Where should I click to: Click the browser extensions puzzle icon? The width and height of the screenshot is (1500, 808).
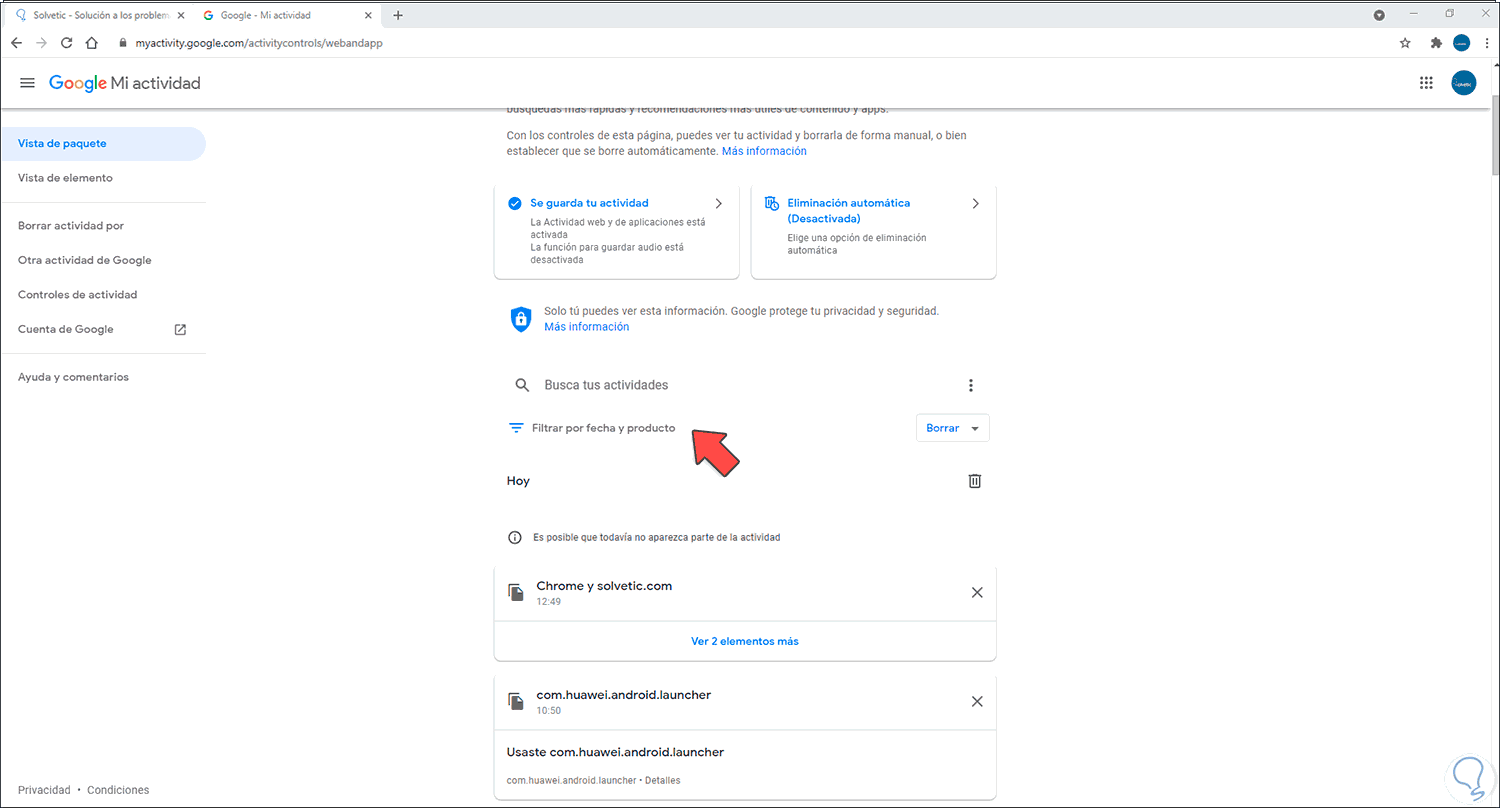pyautogui.click(x=1435, y=43)
